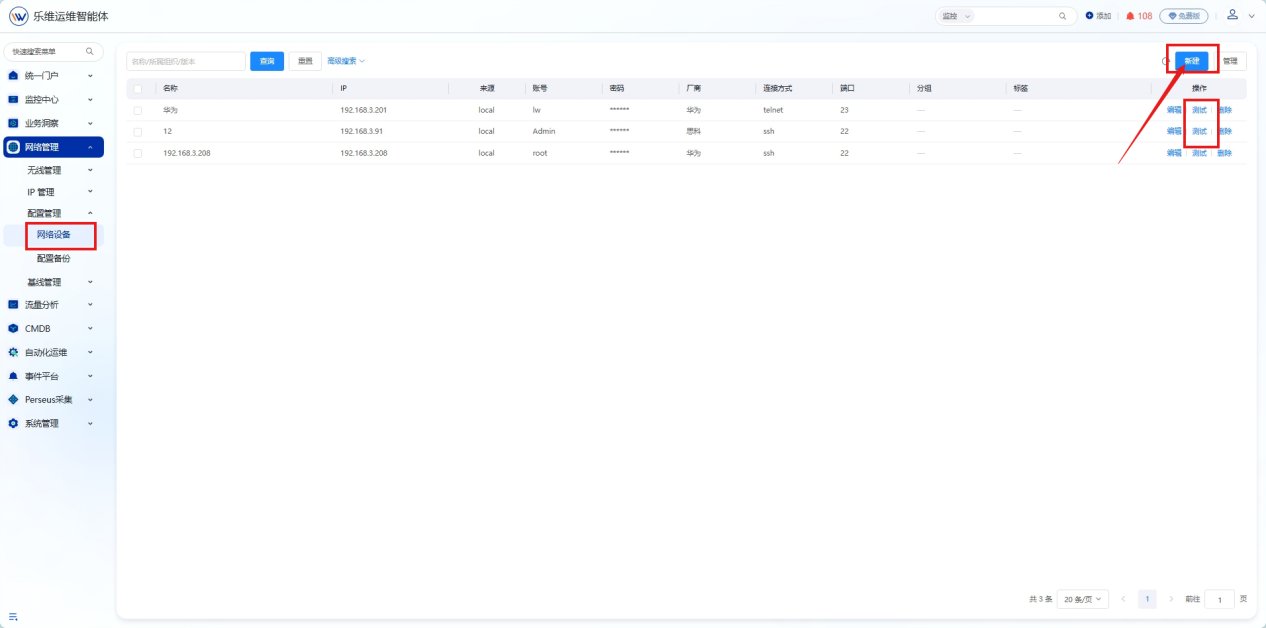Click 测试 for the row named 12
1266x628 pixels.
(1199, 131)
